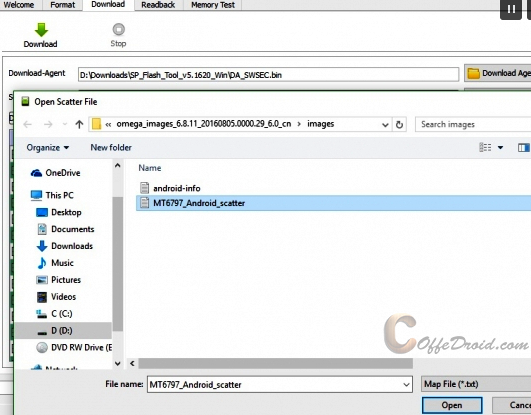Open view options dropdown arrow
The height and width of the screenshot is (415, 531).
(500, 147)
